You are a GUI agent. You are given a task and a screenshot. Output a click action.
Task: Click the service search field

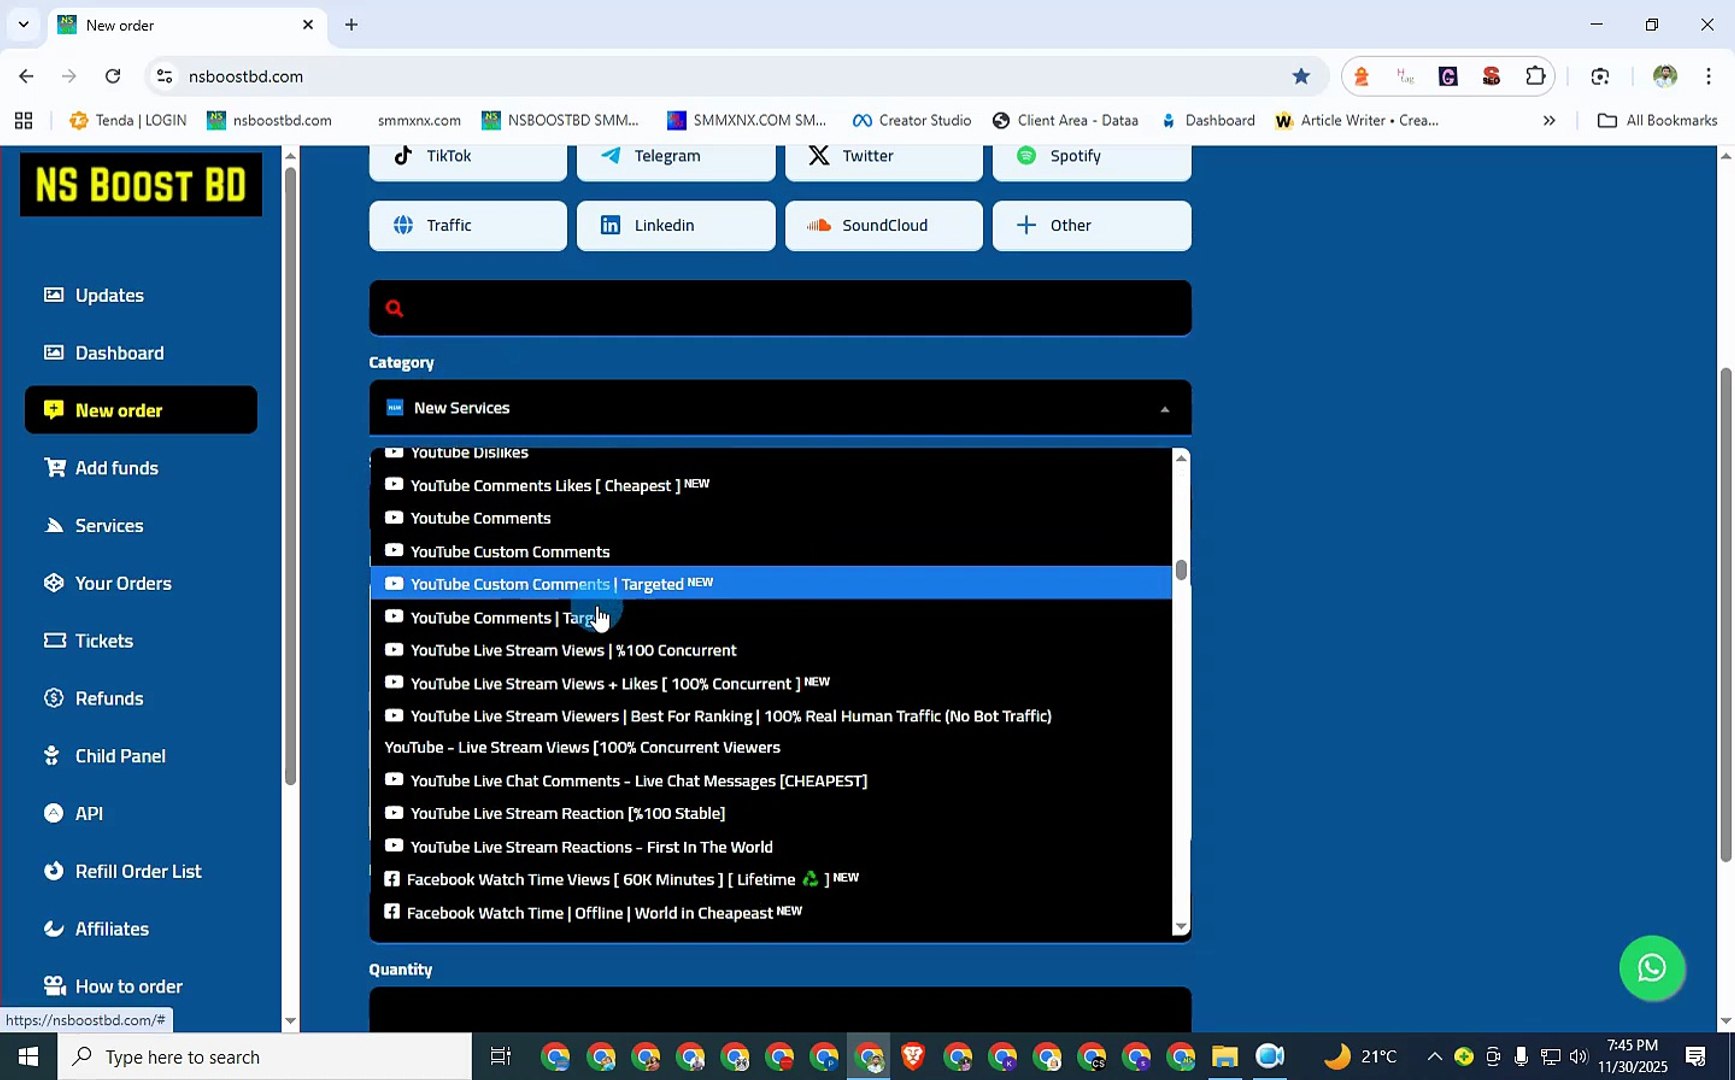[x=780, y=307]
